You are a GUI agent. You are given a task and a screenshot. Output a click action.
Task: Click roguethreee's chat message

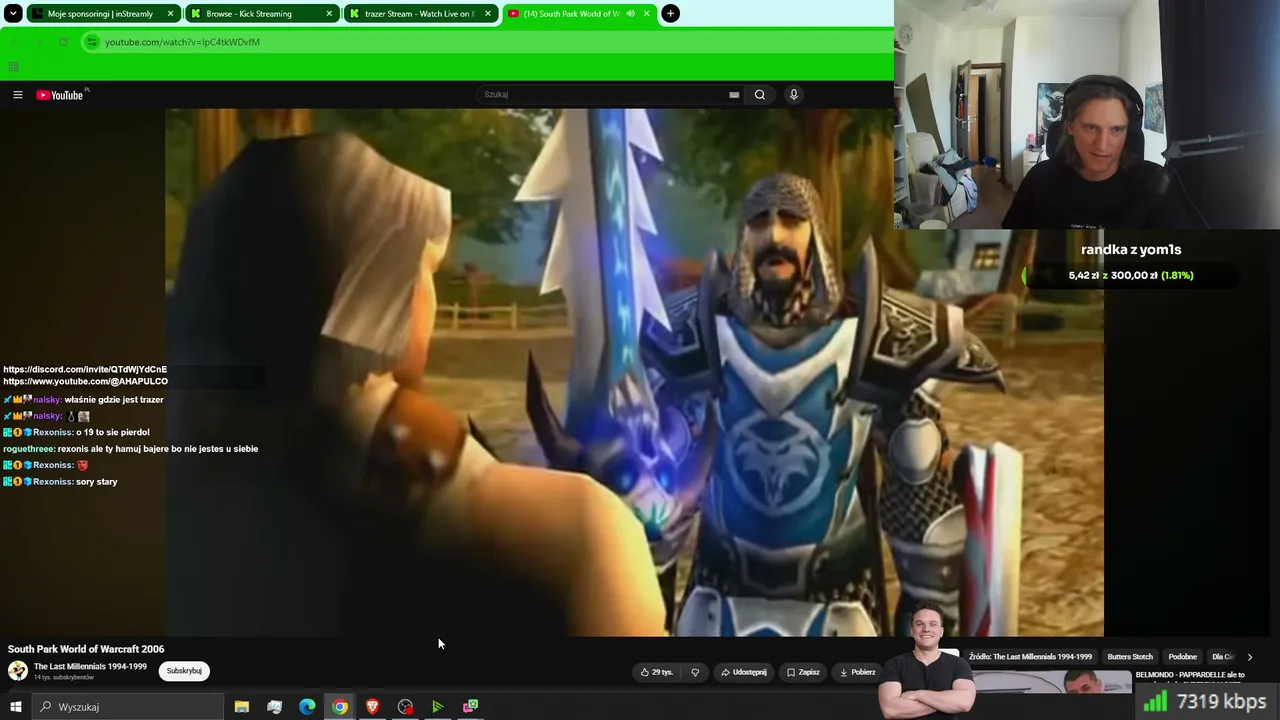coord(130,449)
